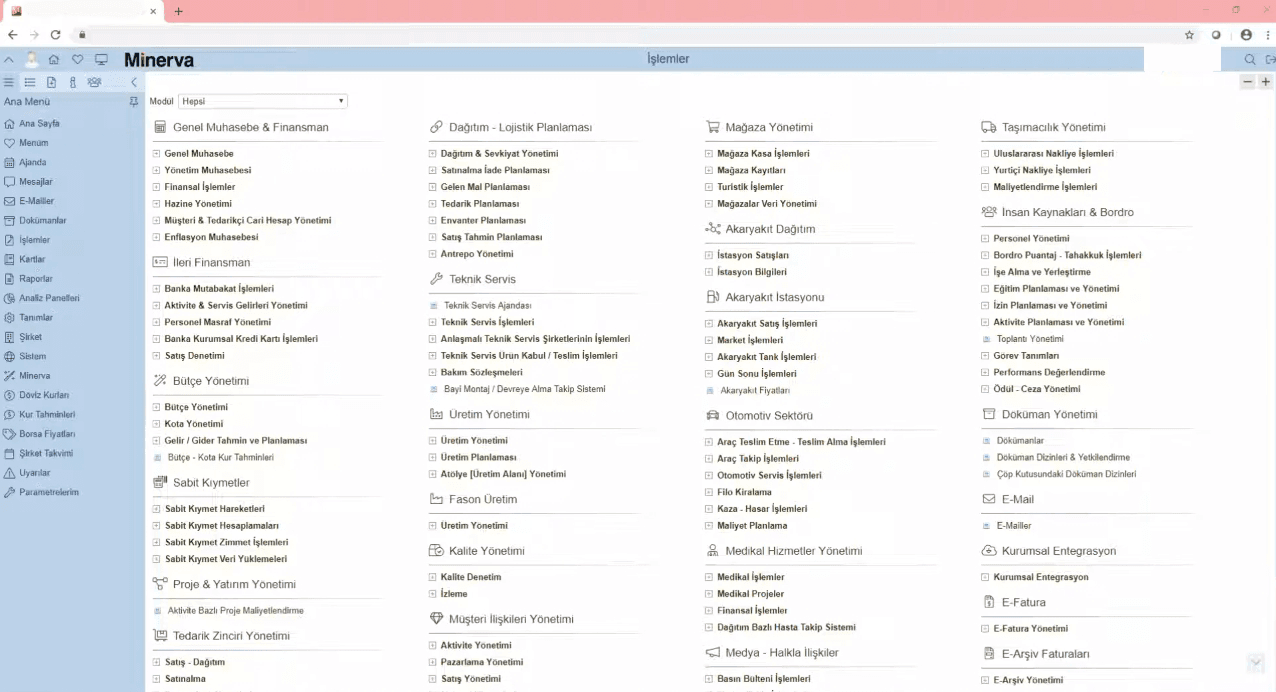
Task: Open the search magnifier icon
Action: click(1250, 60)
